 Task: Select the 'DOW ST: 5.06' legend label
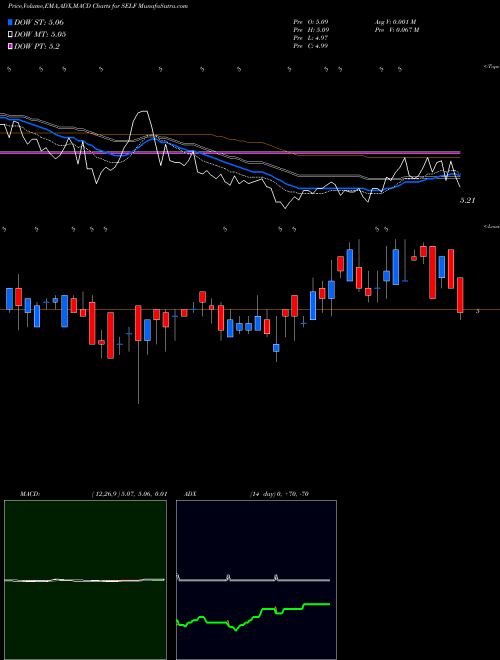click(39, 22)
